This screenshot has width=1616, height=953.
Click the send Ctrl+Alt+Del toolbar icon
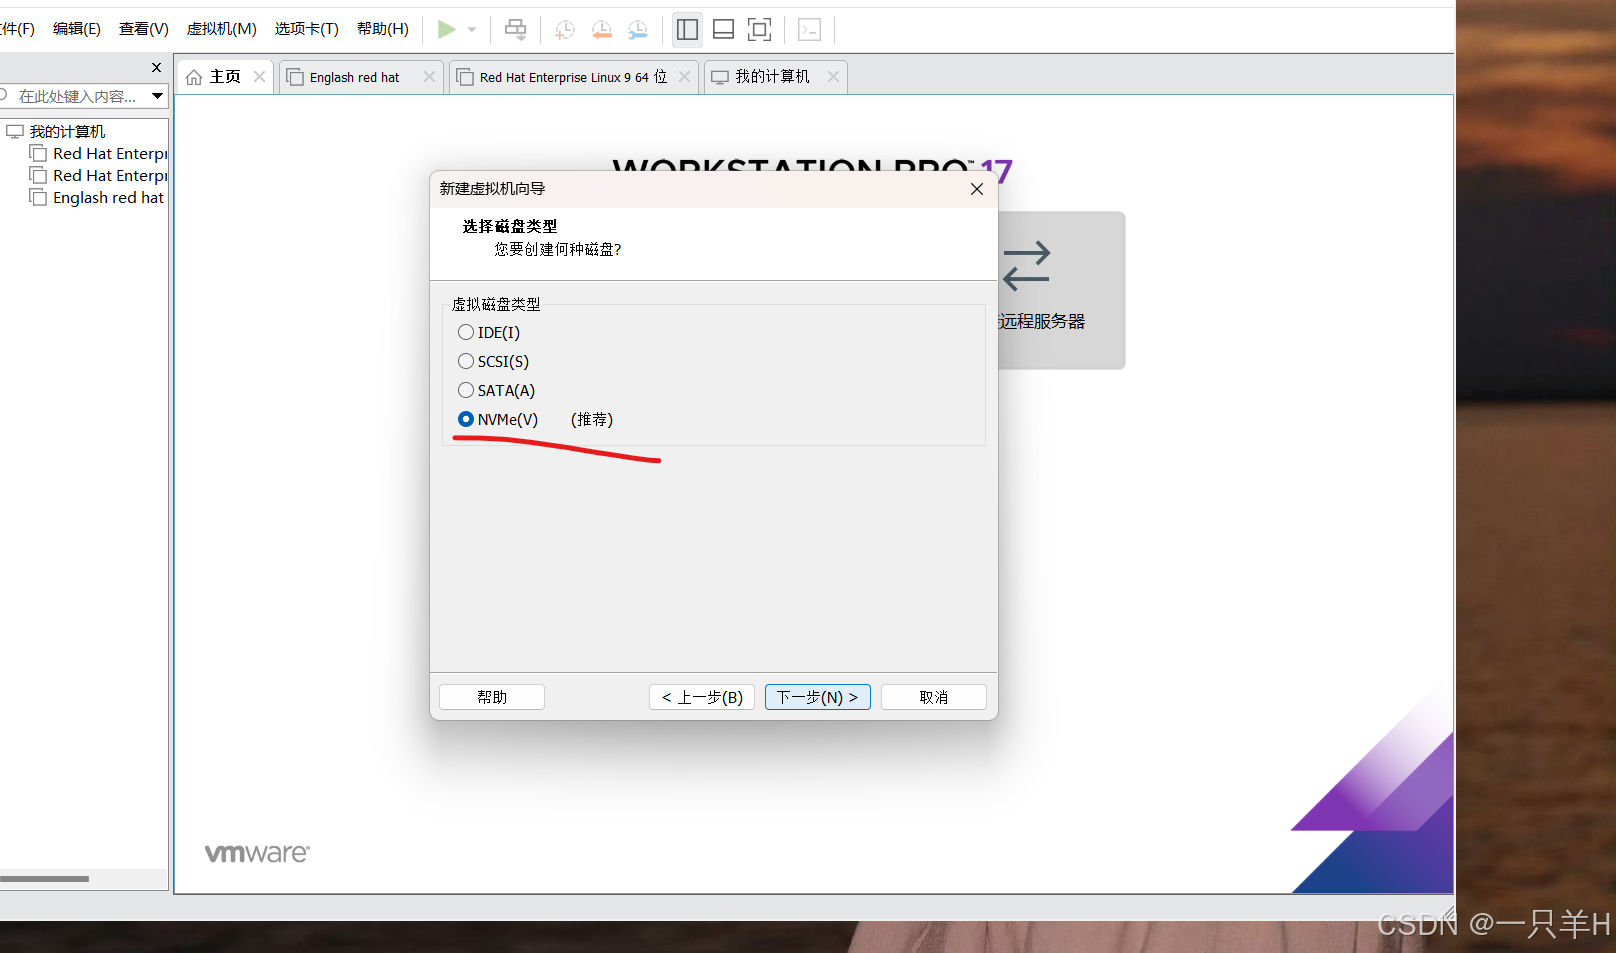[x=515, y=30]
